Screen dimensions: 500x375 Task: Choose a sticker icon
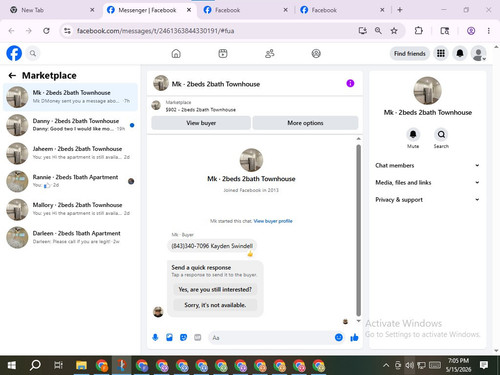(183, 338)
